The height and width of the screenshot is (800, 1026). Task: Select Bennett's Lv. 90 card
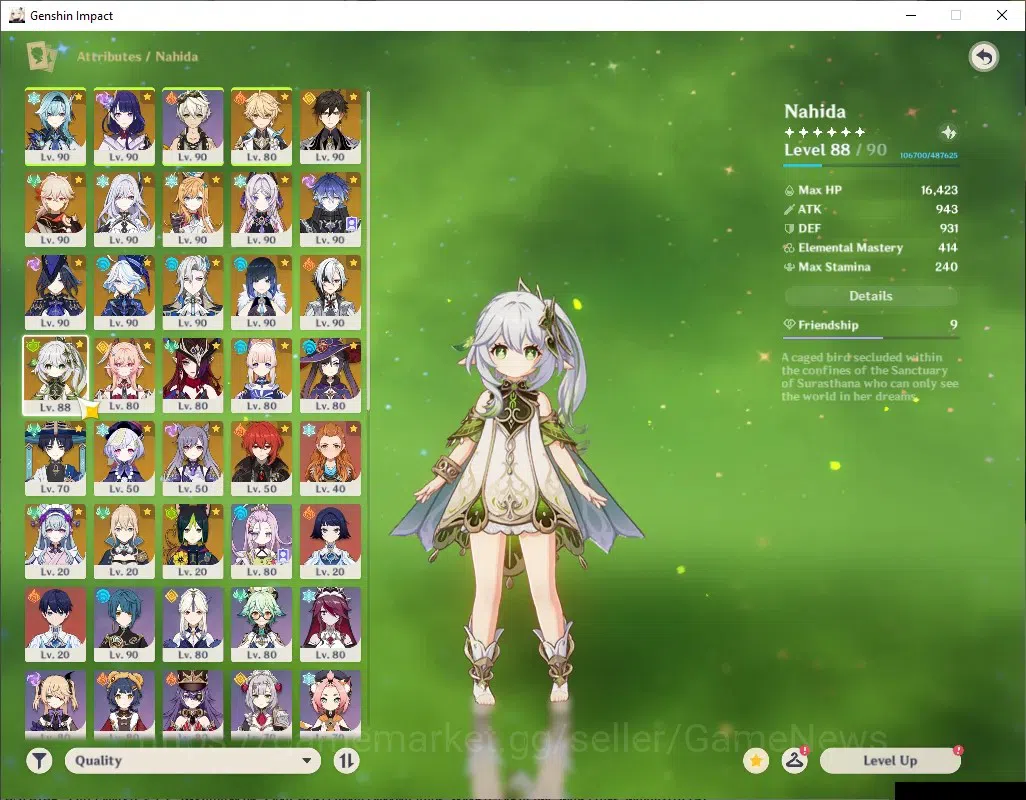click(193, 126)
